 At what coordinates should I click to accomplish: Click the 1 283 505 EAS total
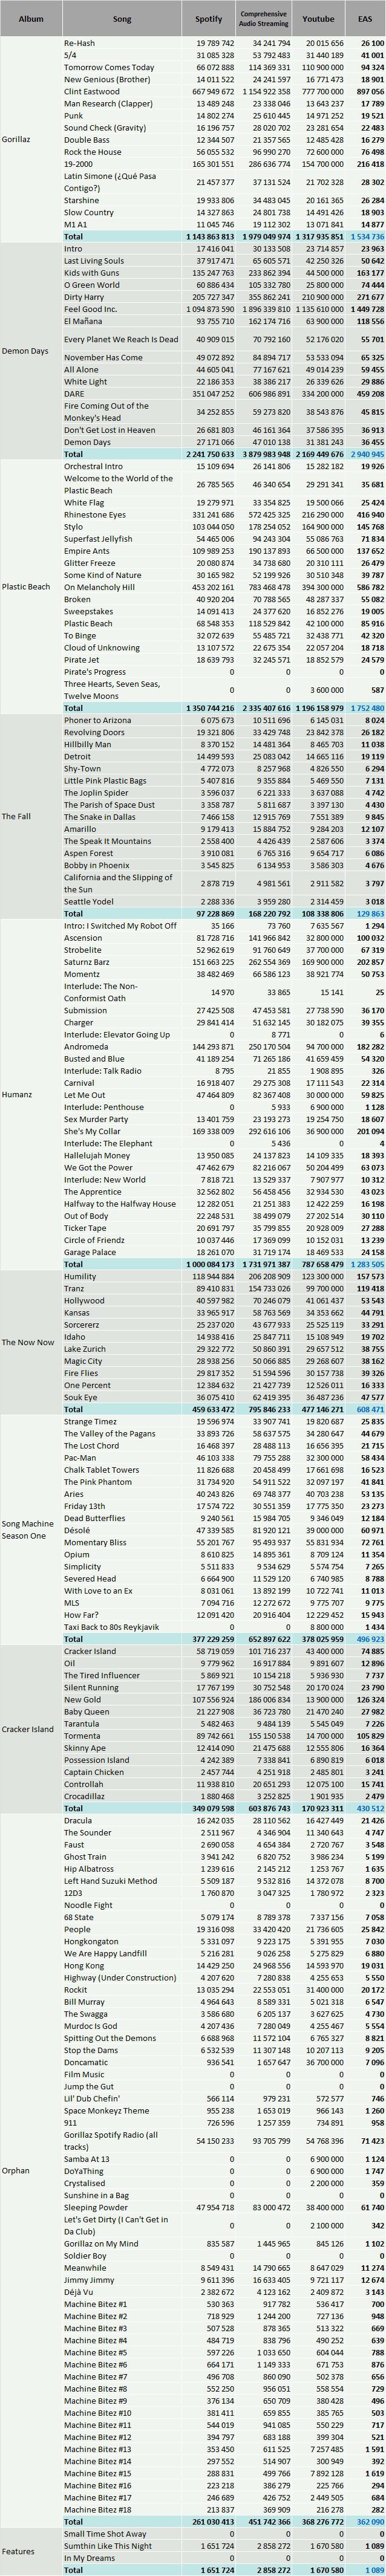(366, 1264)
